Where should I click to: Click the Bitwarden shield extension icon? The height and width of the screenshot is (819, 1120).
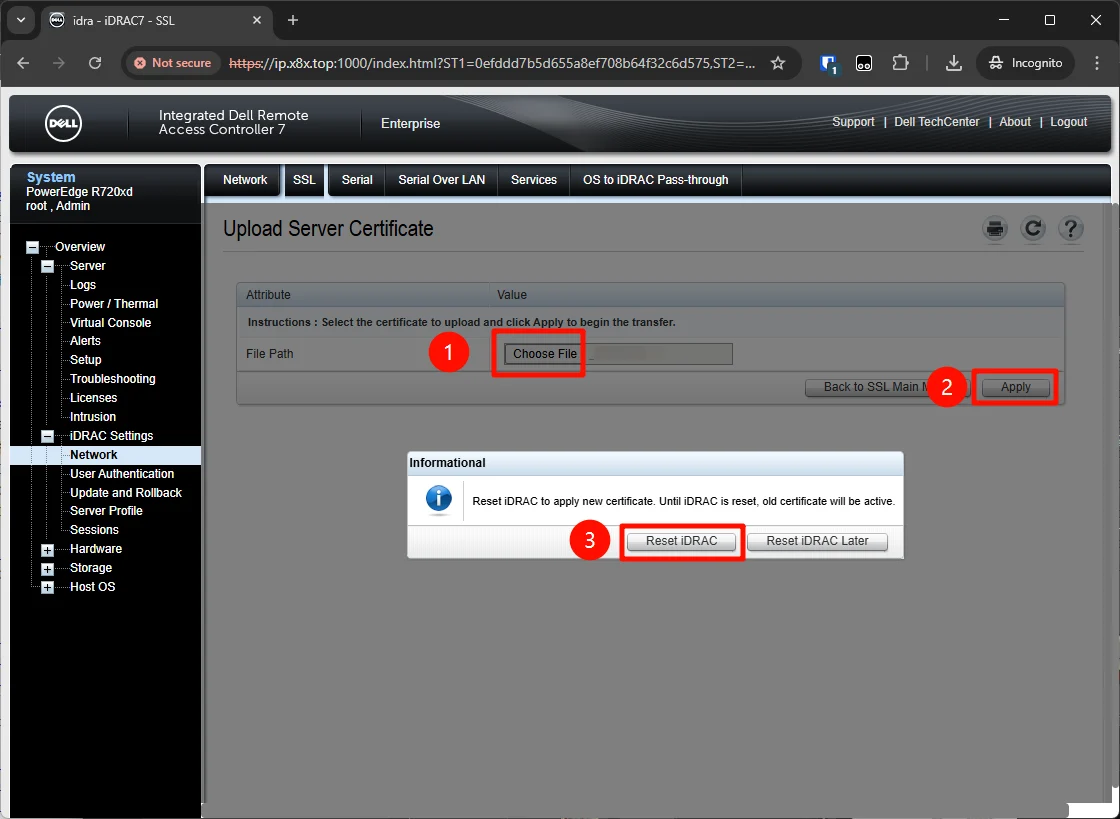pos(829,64)
